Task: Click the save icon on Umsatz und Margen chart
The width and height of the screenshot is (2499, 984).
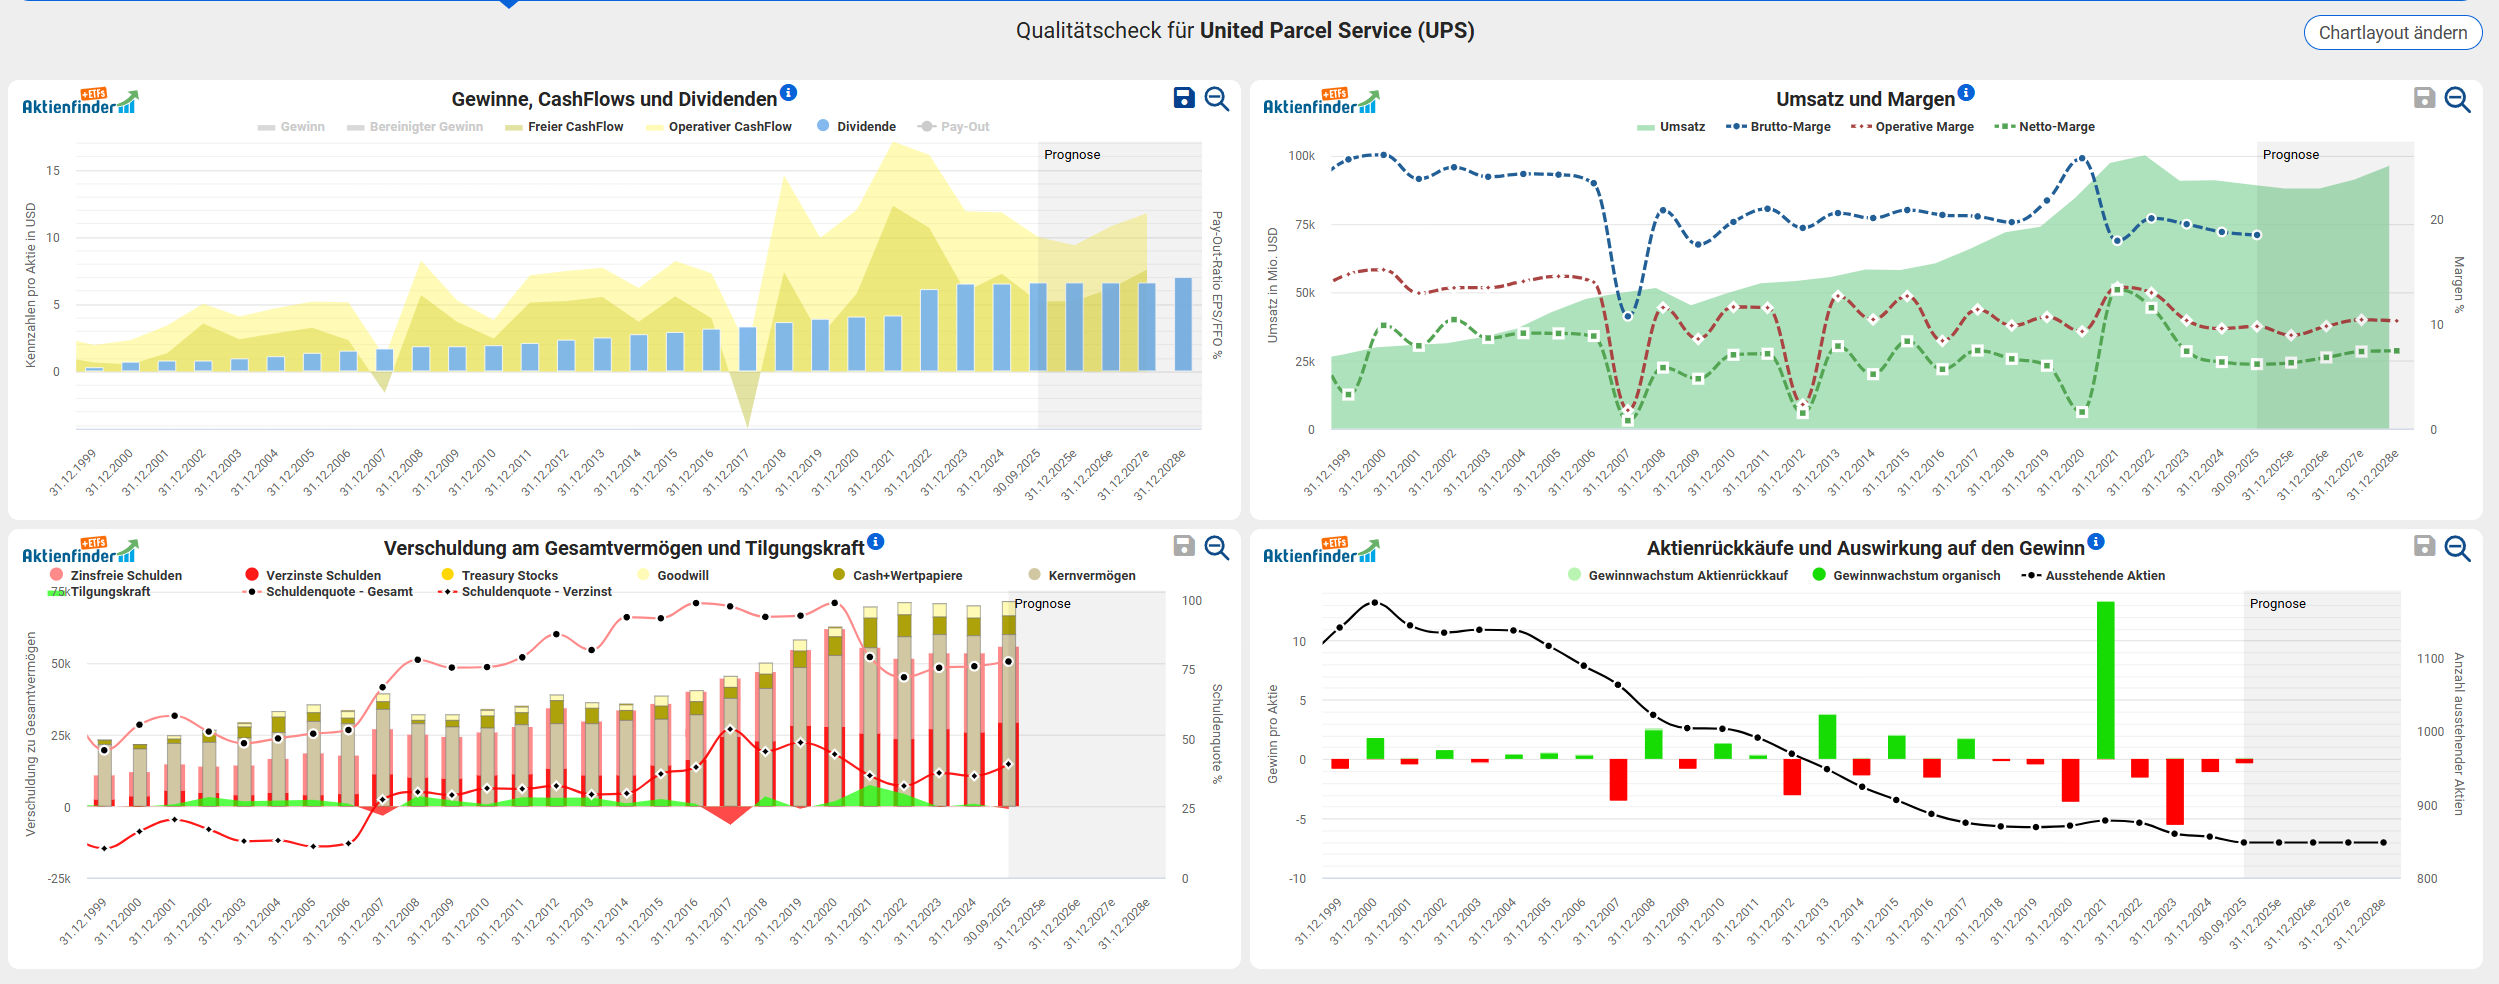Action: [x=2424, y=98]
